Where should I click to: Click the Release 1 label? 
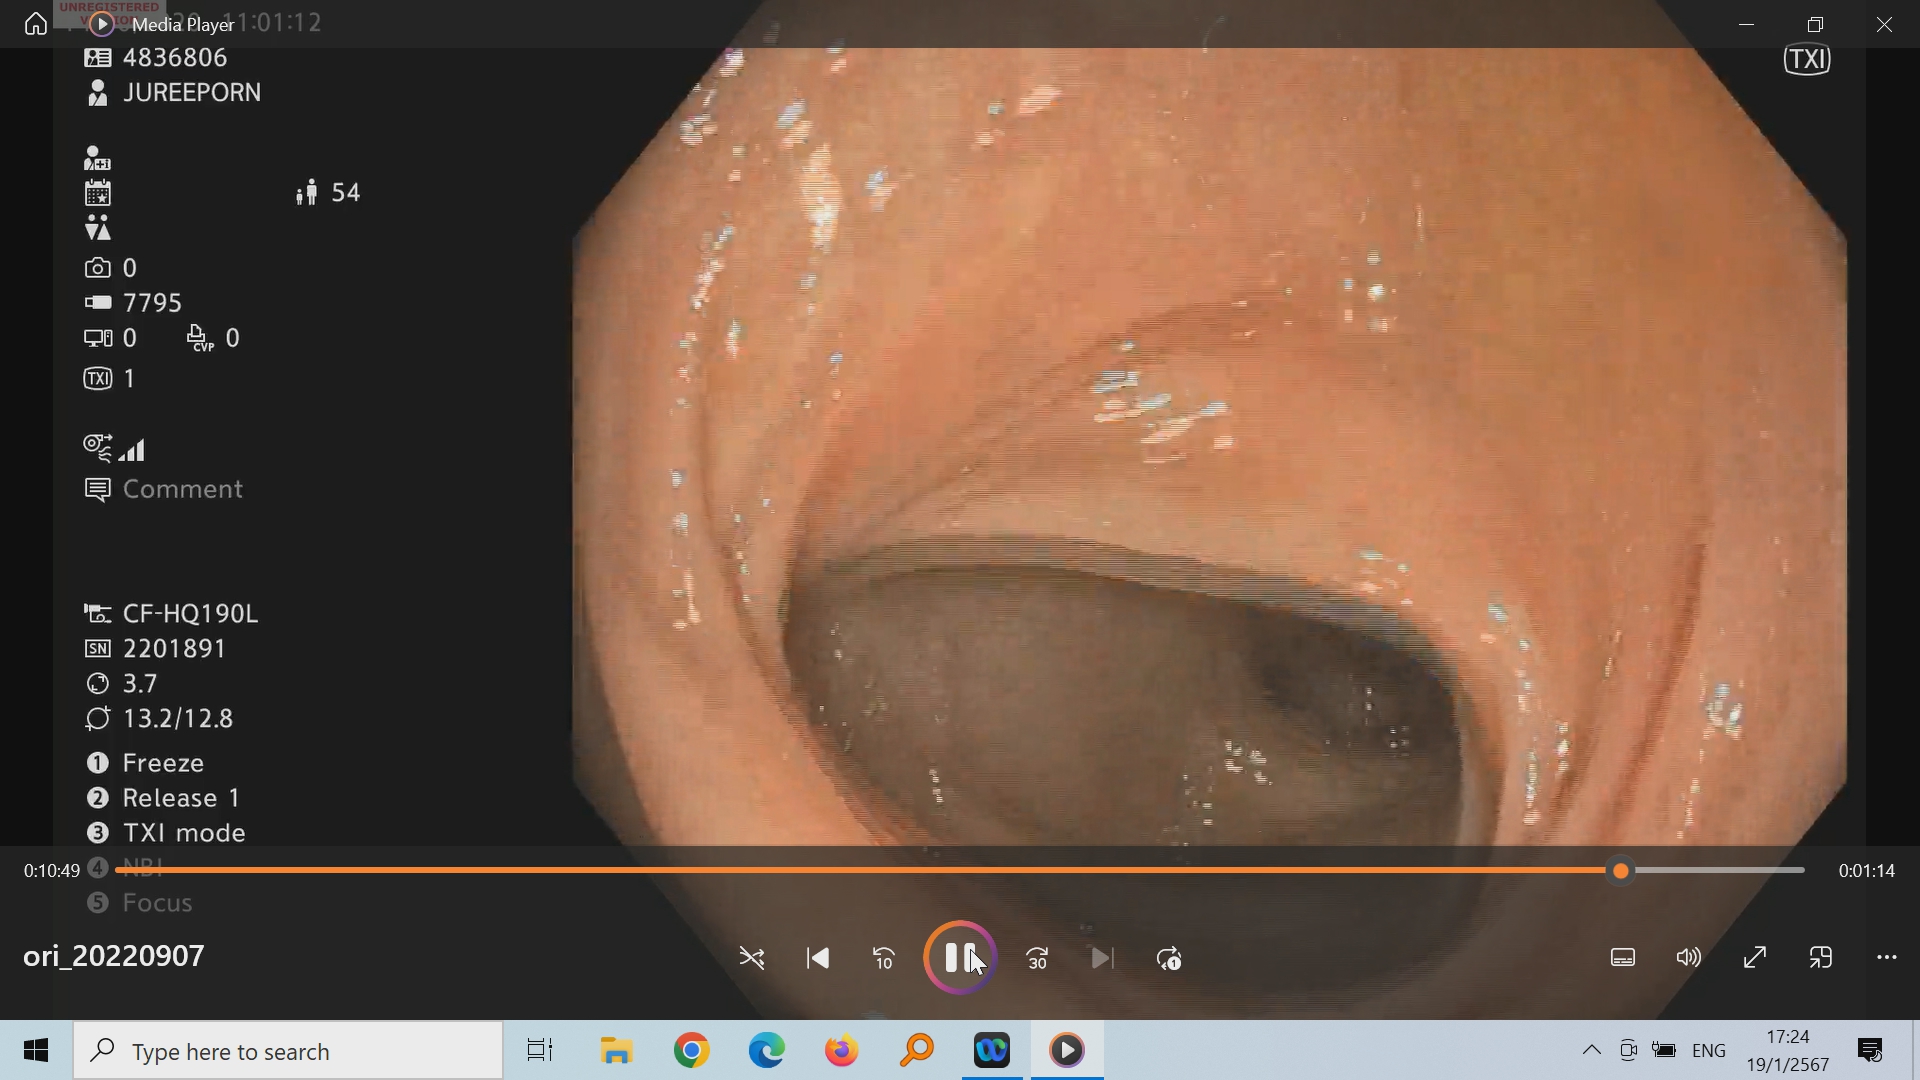181,798
